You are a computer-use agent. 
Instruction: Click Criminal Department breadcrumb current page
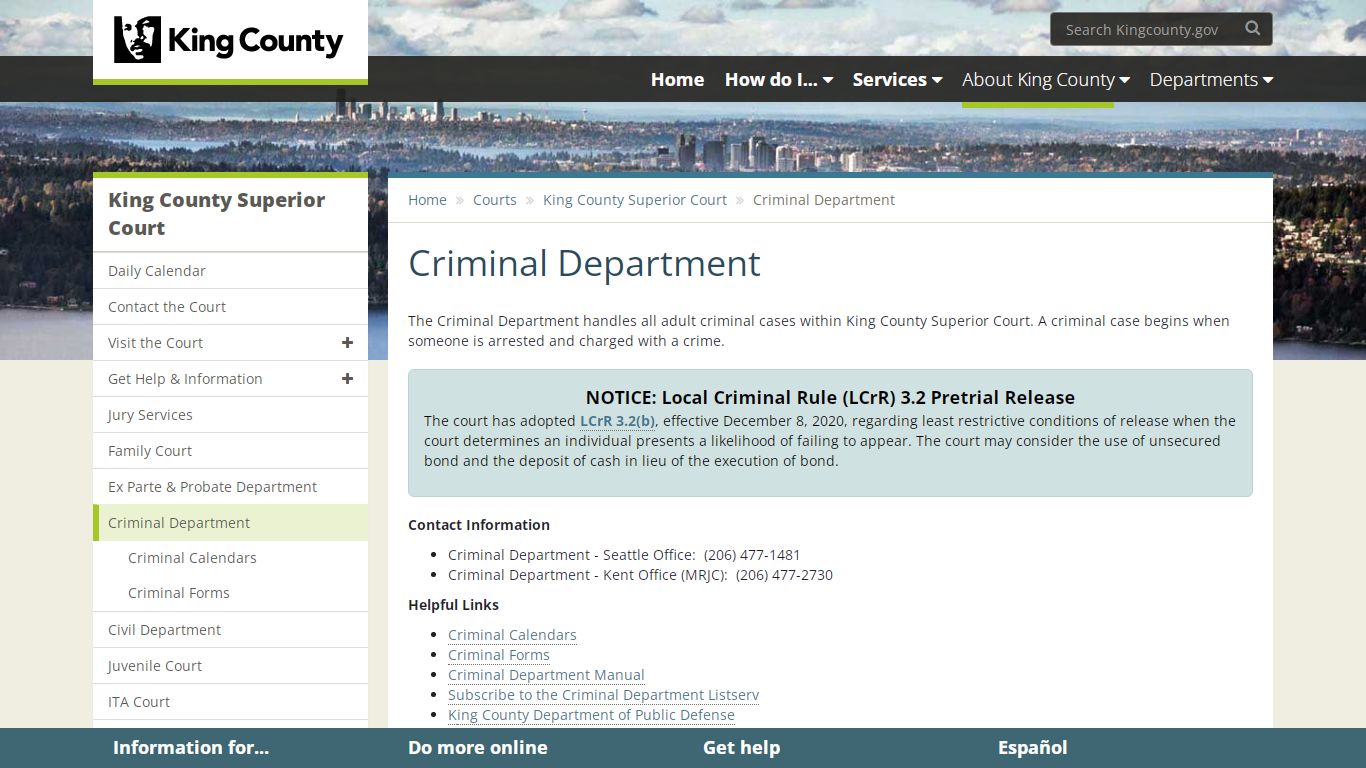click(x=824, y=200)
